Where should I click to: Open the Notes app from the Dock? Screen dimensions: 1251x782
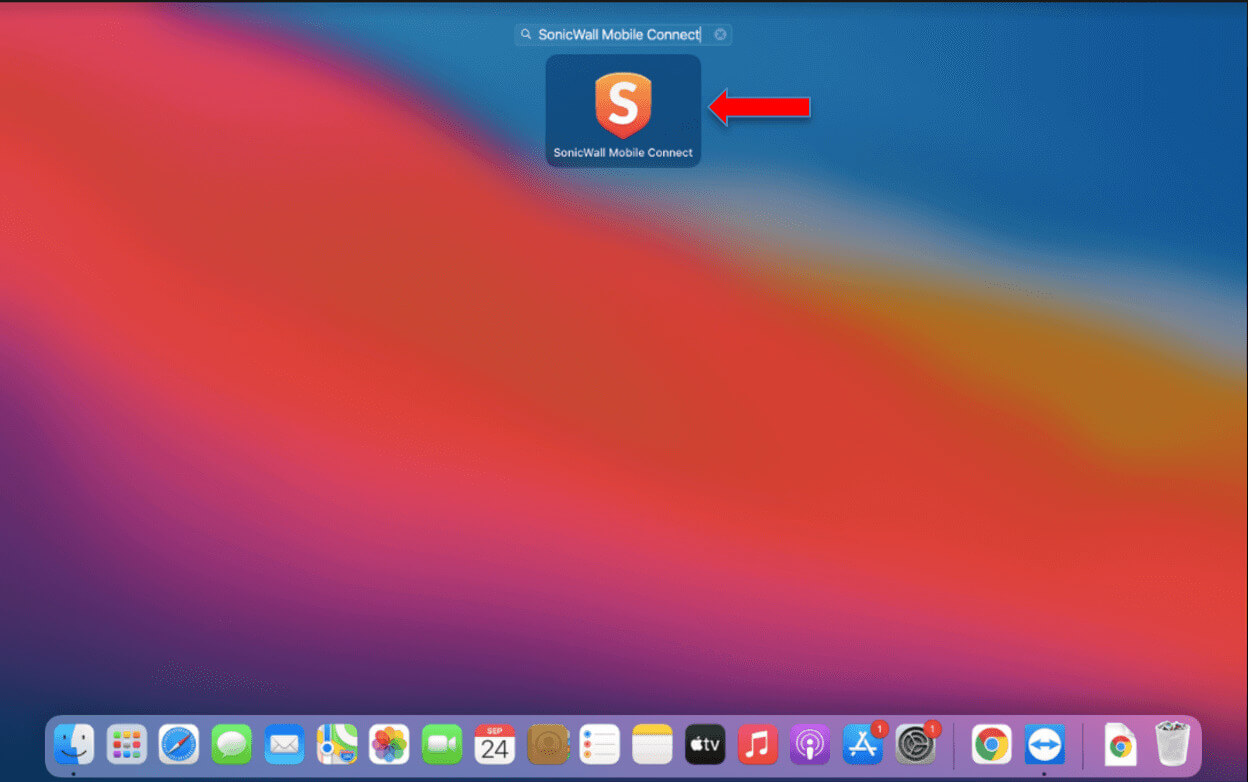[651, 744]
